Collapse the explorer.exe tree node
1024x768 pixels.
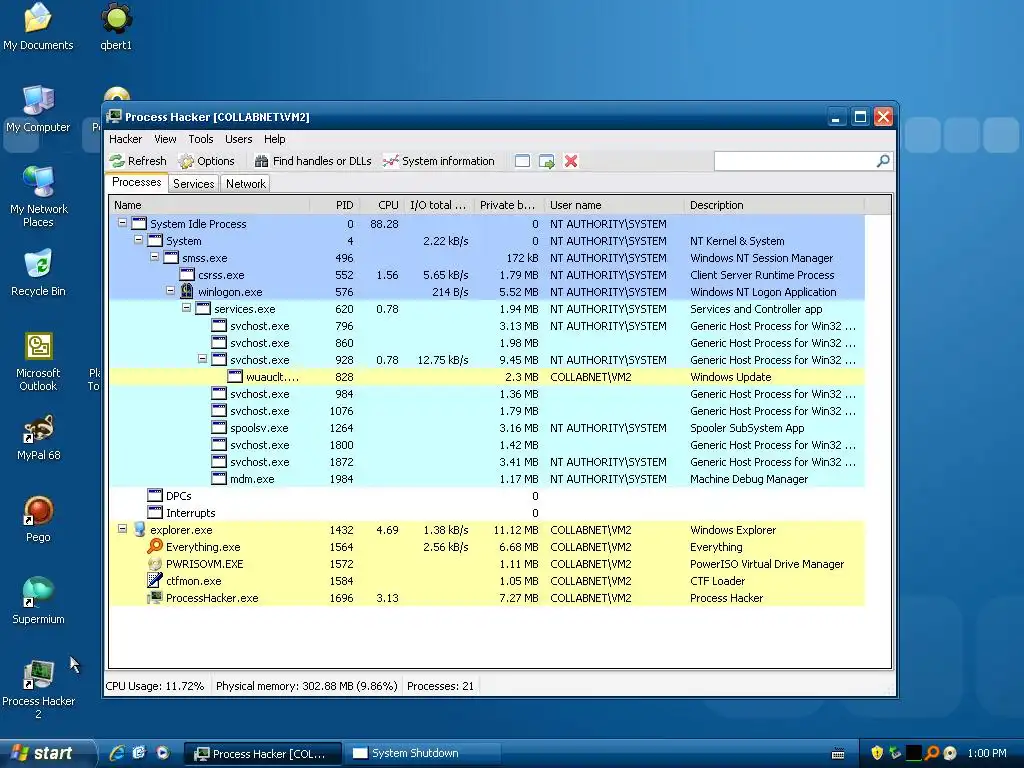122,528
